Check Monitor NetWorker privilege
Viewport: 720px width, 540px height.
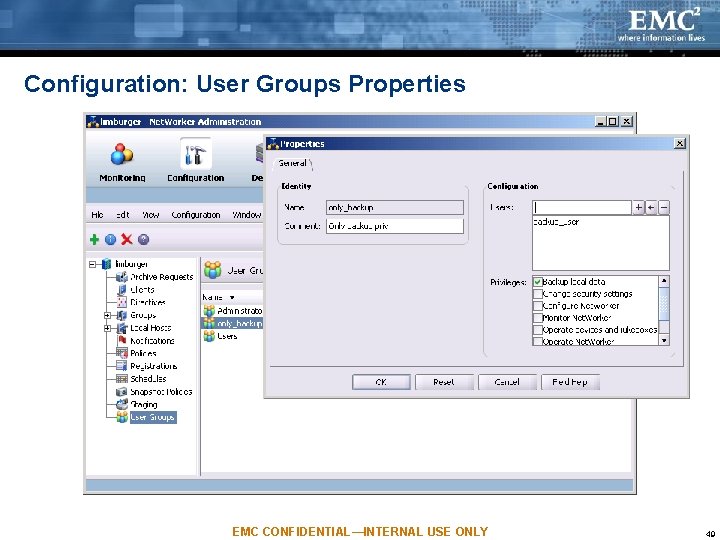[x=537, y=318]
